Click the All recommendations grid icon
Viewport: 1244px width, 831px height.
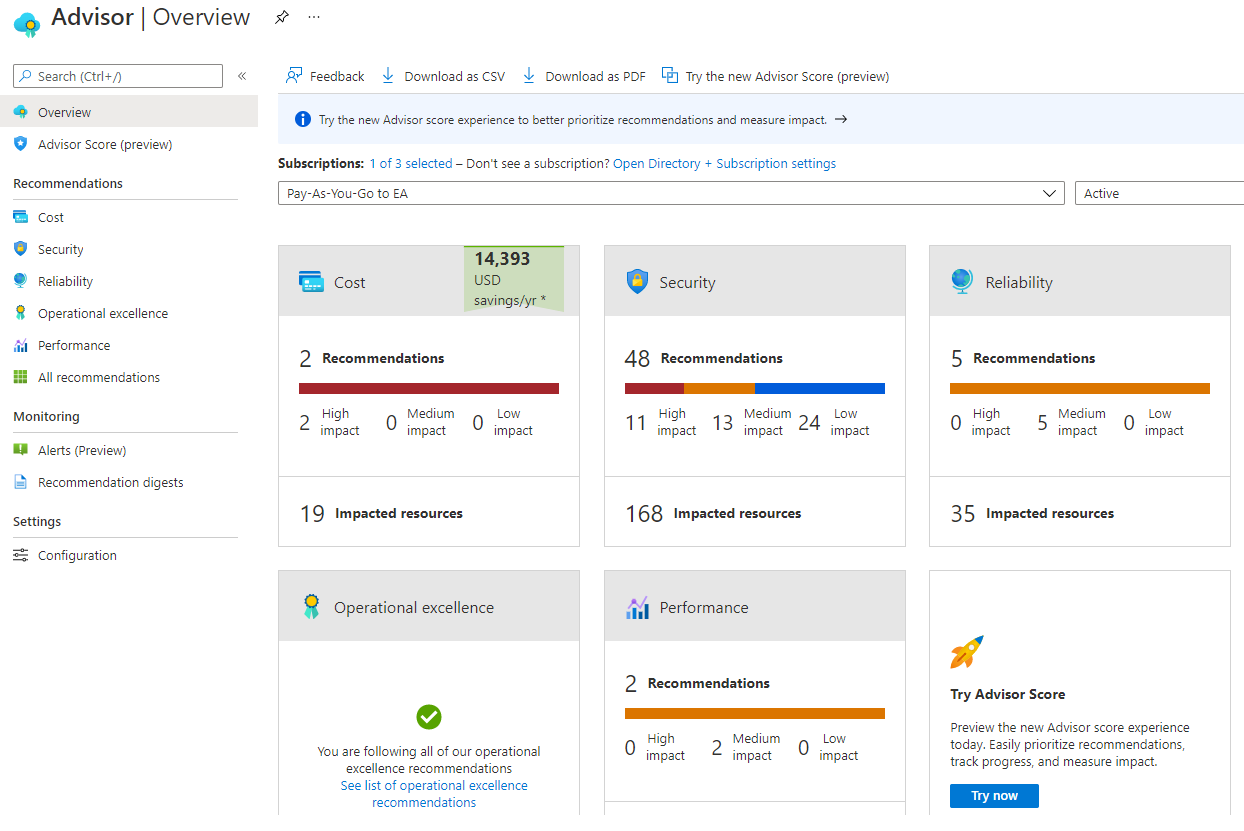pos(20,377)
